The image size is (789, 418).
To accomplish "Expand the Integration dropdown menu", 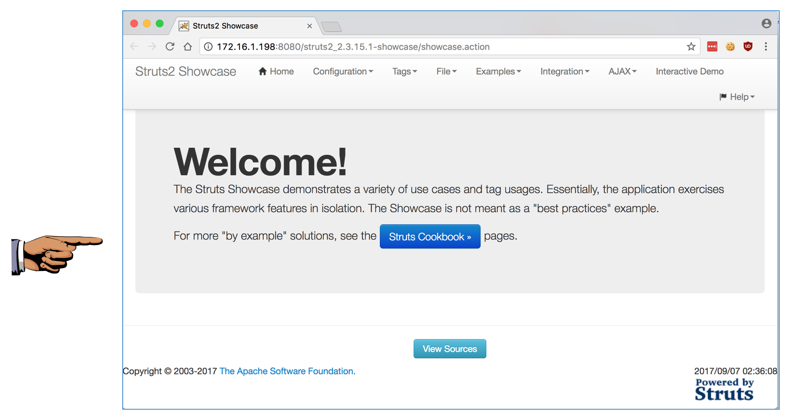I will coord(565,71).
